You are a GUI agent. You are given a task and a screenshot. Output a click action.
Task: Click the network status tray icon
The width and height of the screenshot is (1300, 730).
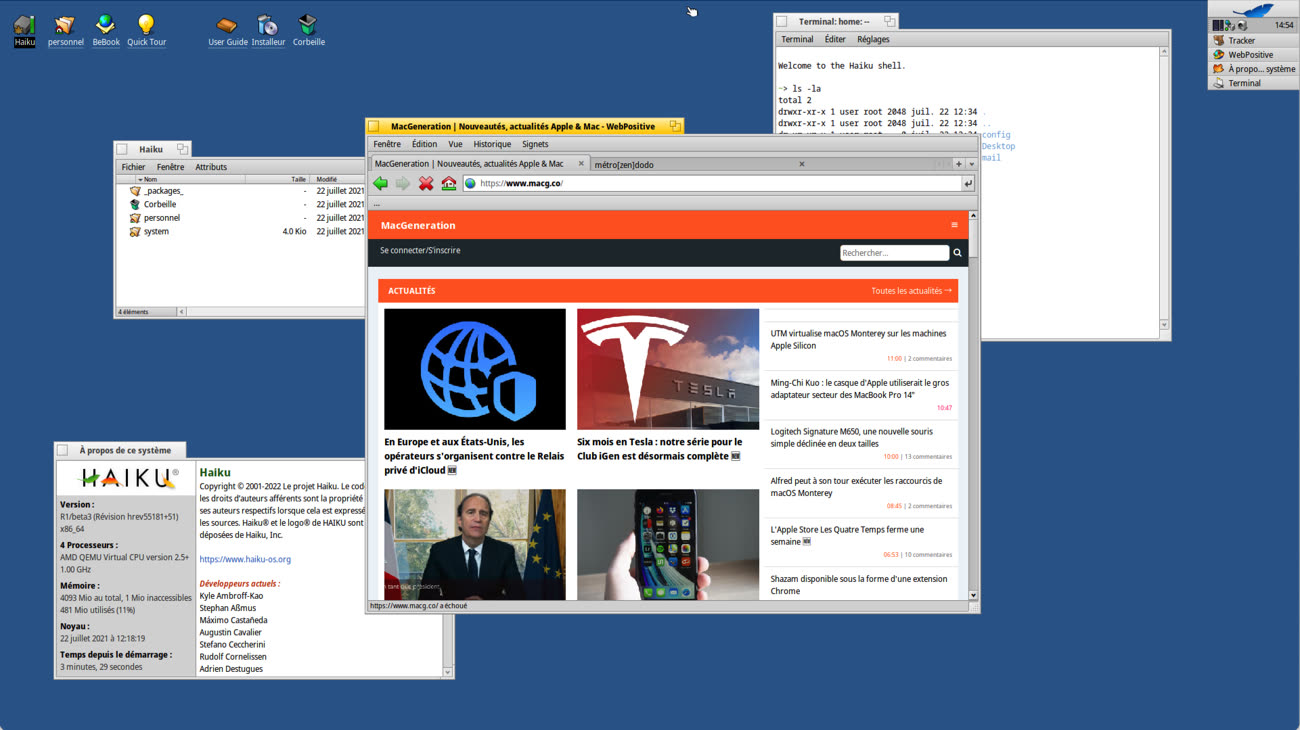(1230, 25)
